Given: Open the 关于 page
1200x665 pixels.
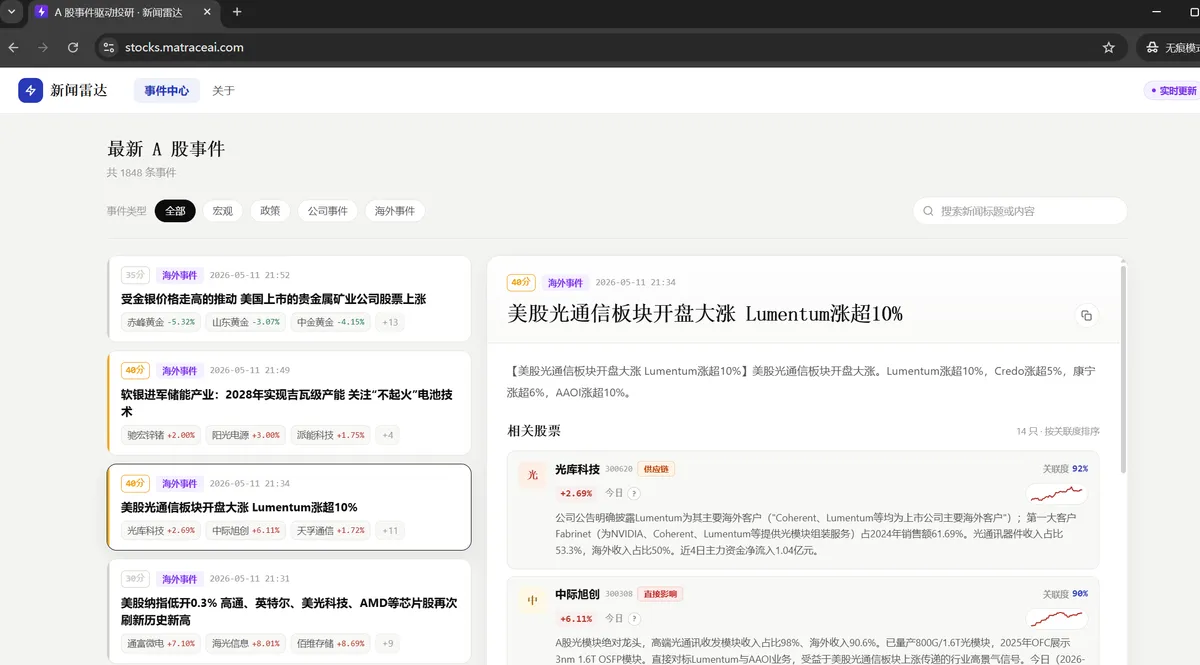Looking at the screenshot, I should tap(223, 90).
